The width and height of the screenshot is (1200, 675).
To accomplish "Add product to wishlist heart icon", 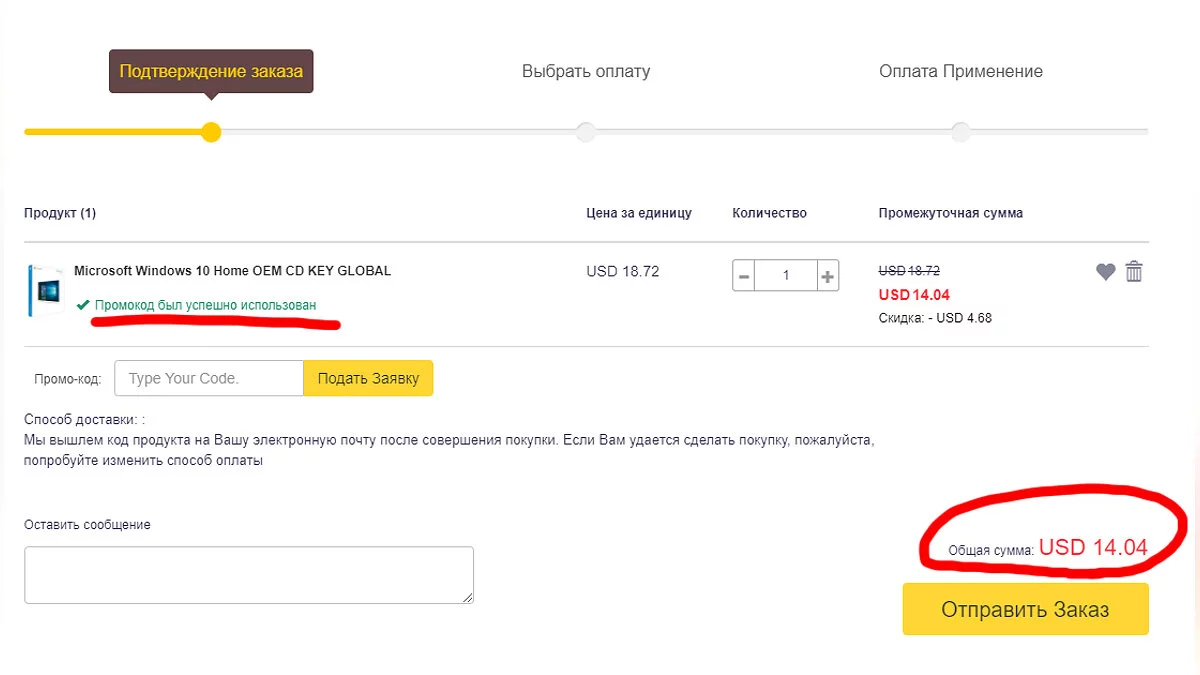I will [1105, 272].
